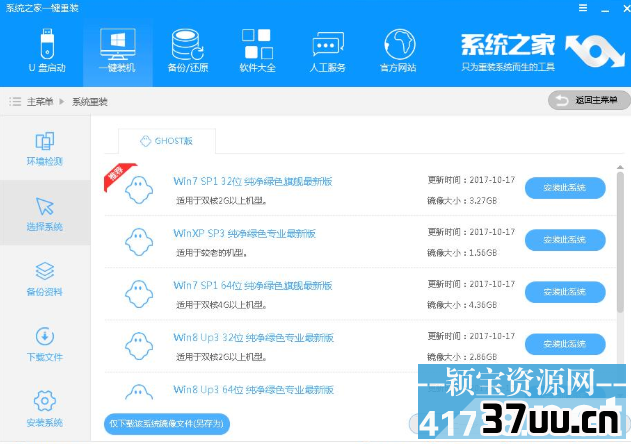Open 备份资料 sidebar step
Image resolution: width=631 pixels, height=444 pixels.
pos(45,279)
